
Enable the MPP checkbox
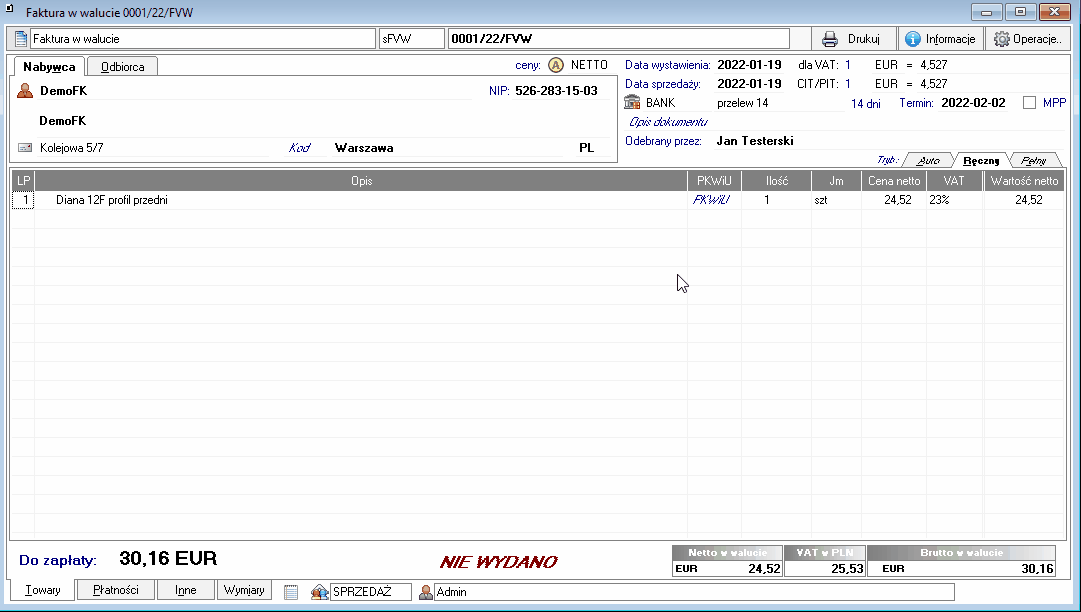click(1029, 103)
